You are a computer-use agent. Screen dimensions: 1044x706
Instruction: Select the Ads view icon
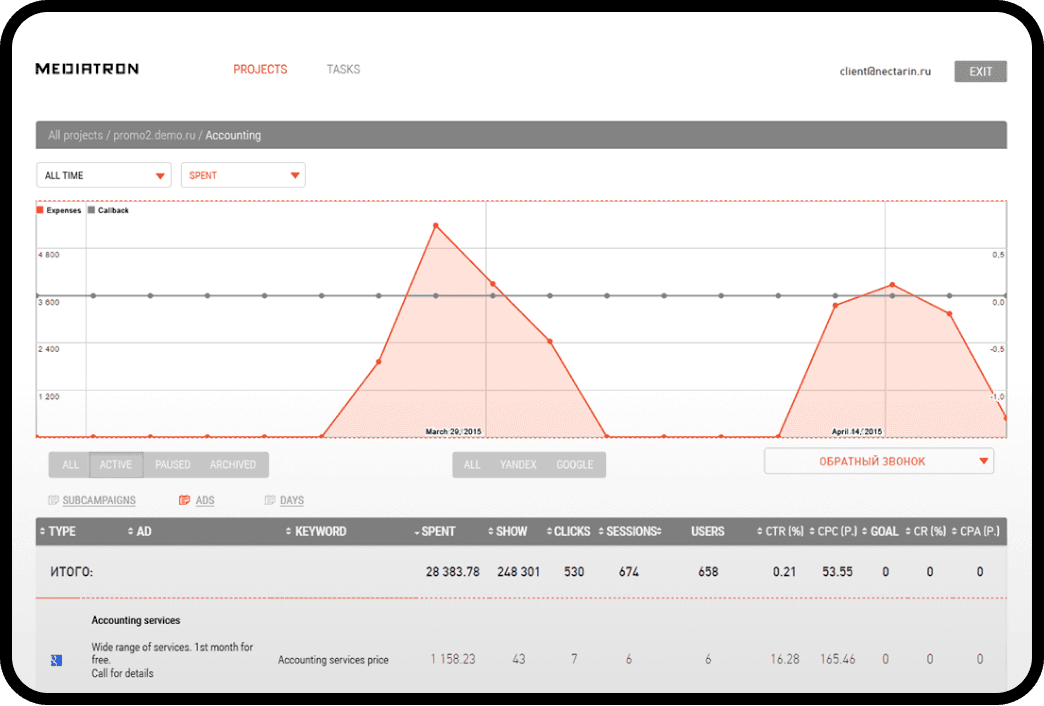tap(184, 500)
